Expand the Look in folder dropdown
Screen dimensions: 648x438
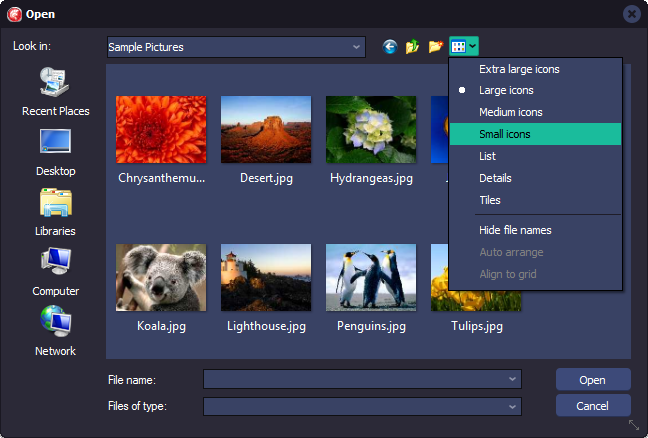point(357,47)
